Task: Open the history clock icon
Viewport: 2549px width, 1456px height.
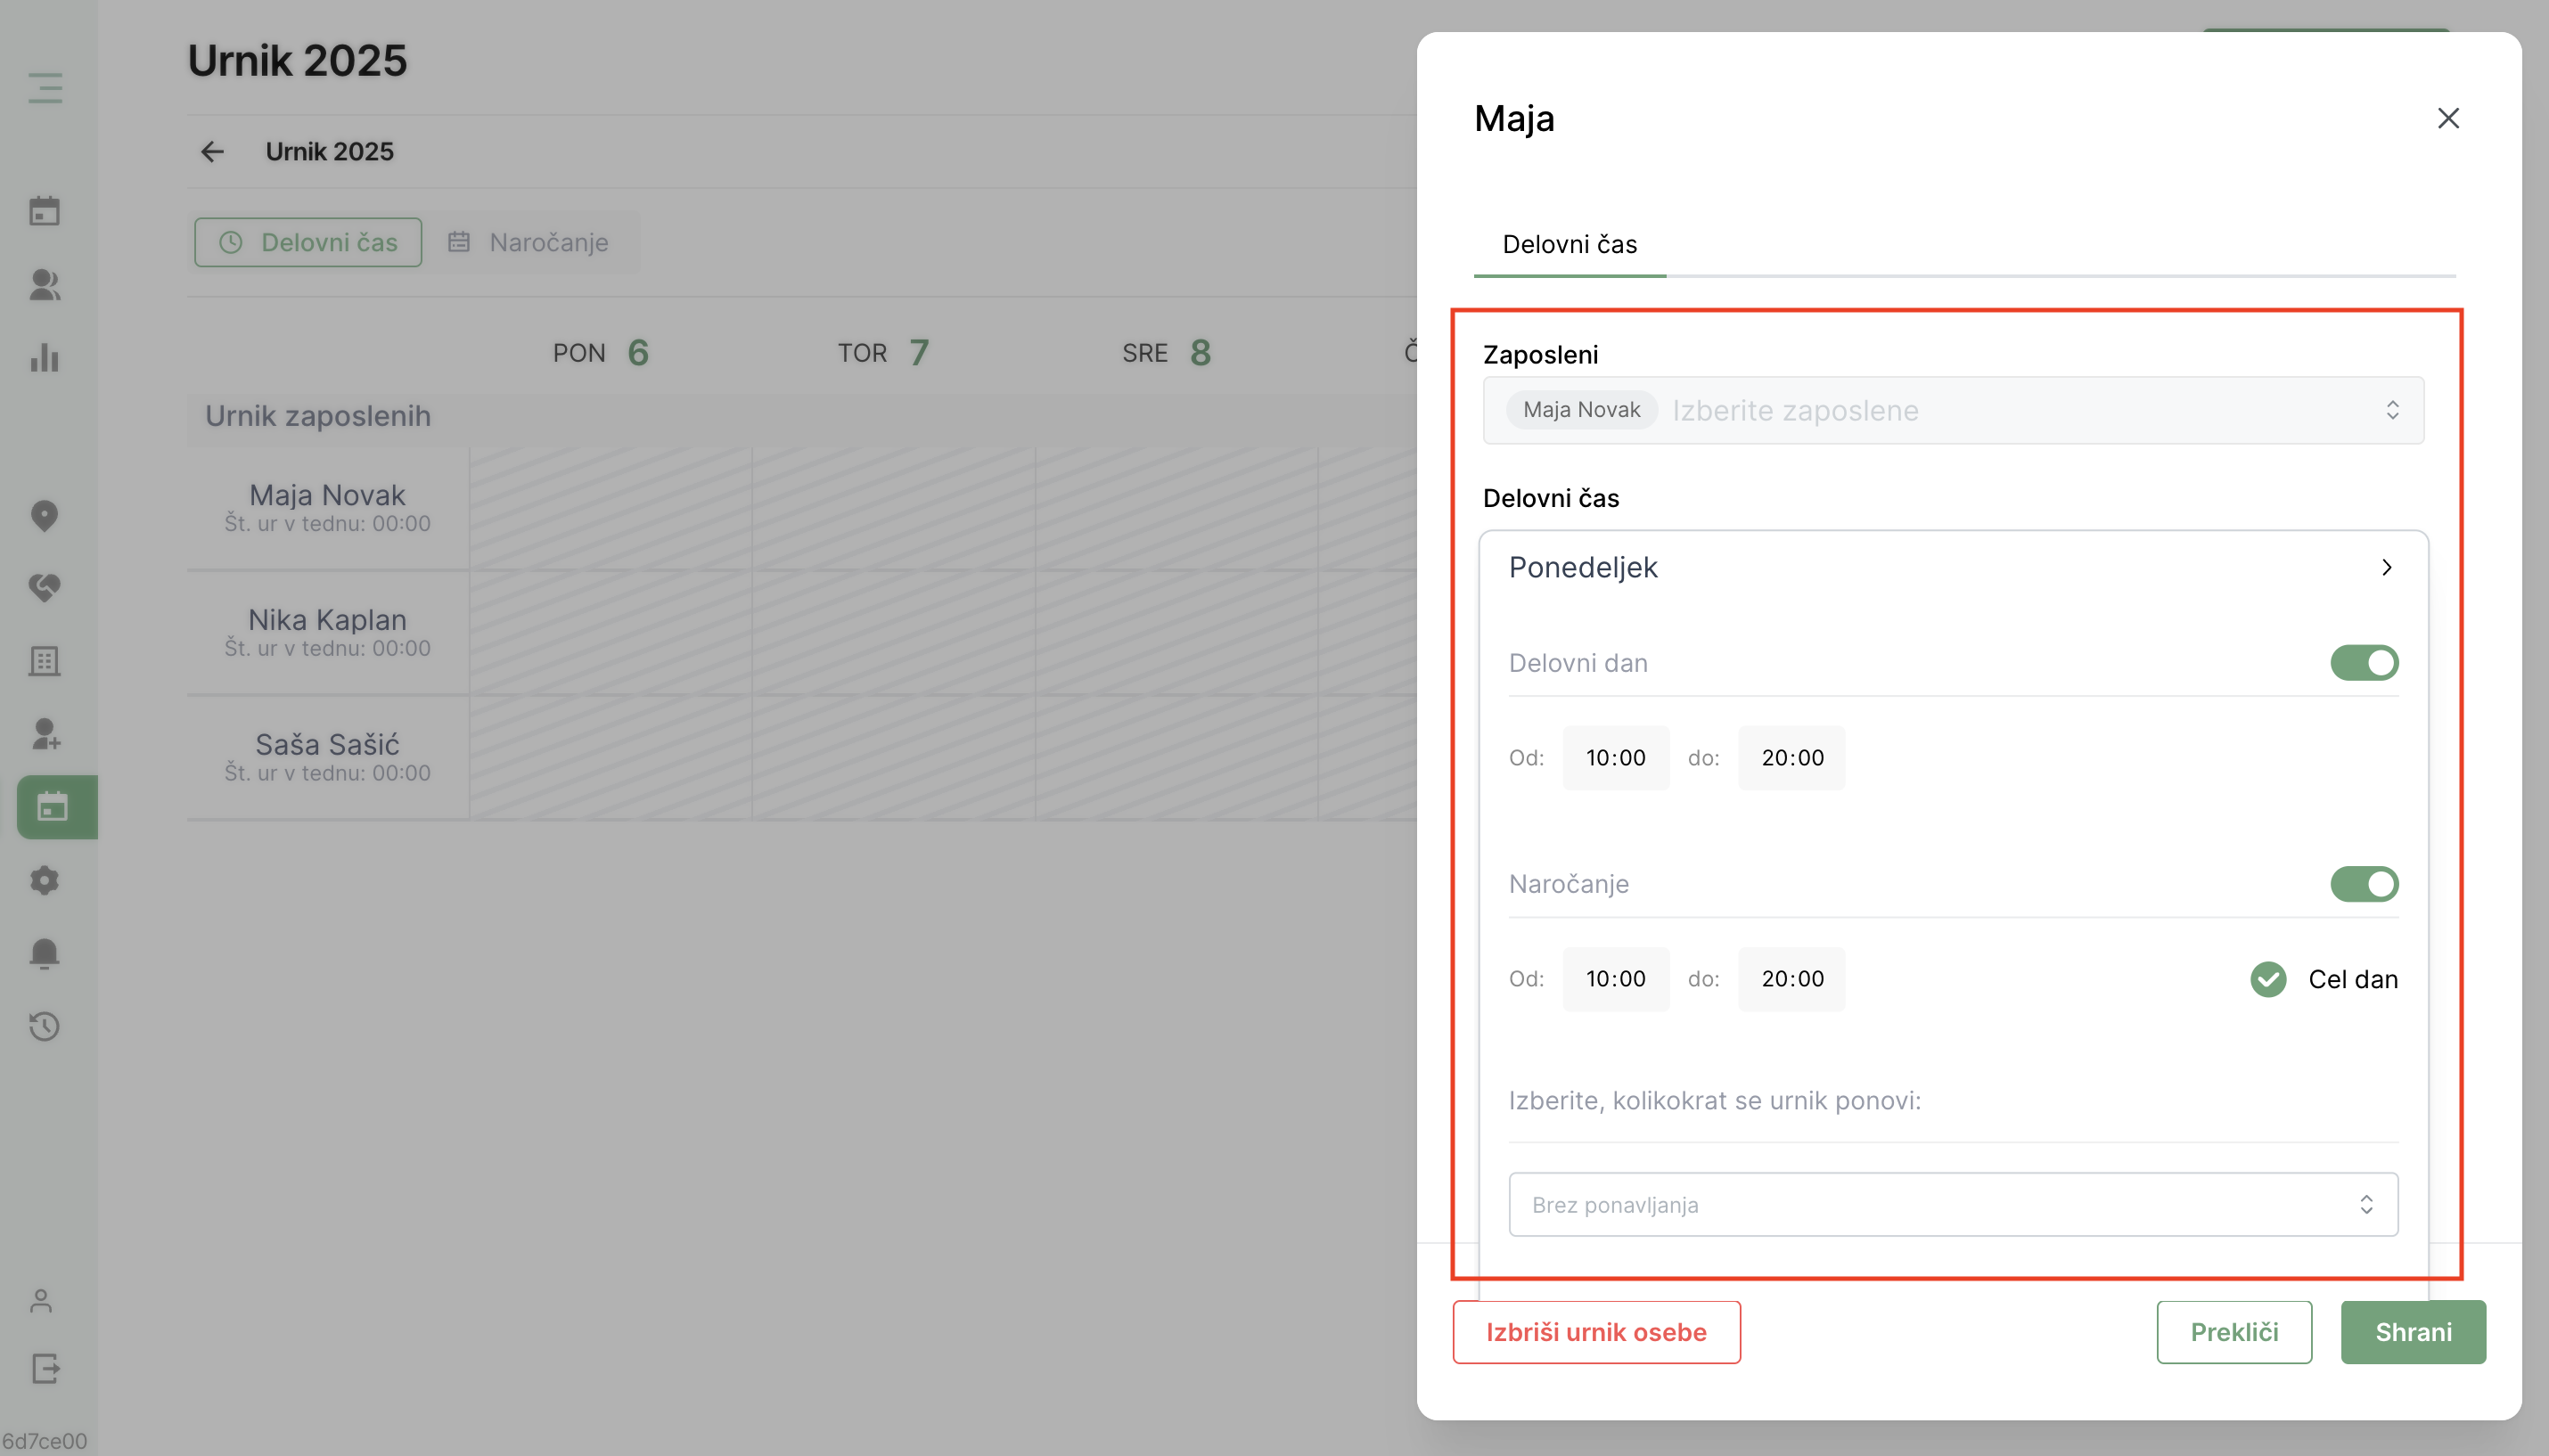Action: point(45,1027)
